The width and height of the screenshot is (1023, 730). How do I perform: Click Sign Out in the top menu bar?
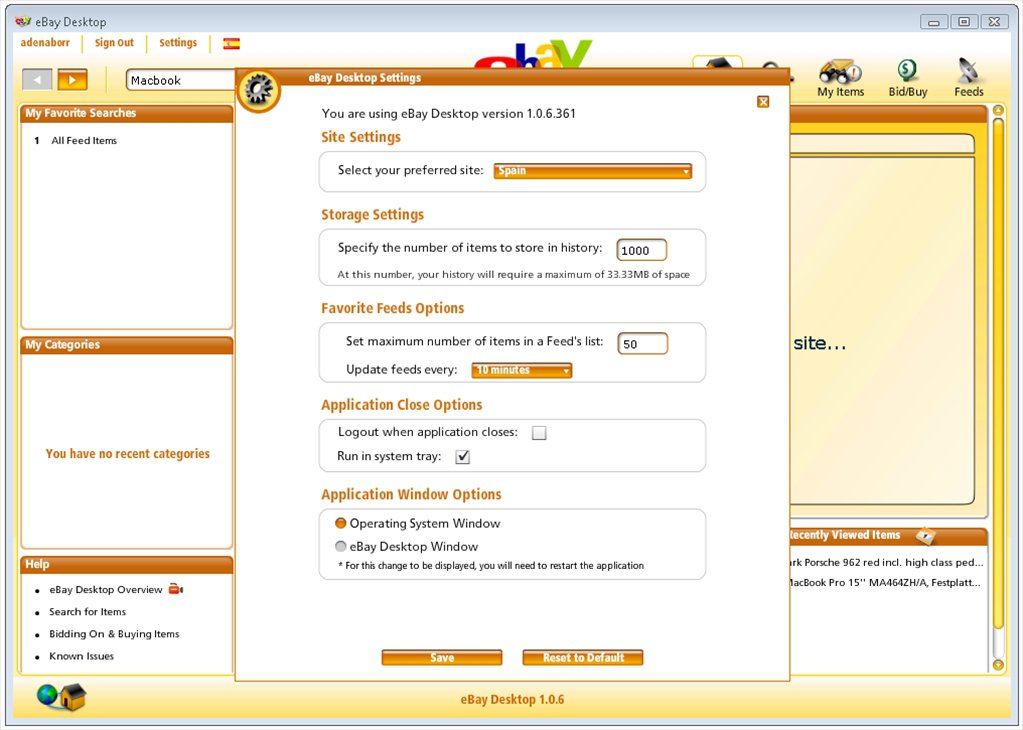click(113, 43)
